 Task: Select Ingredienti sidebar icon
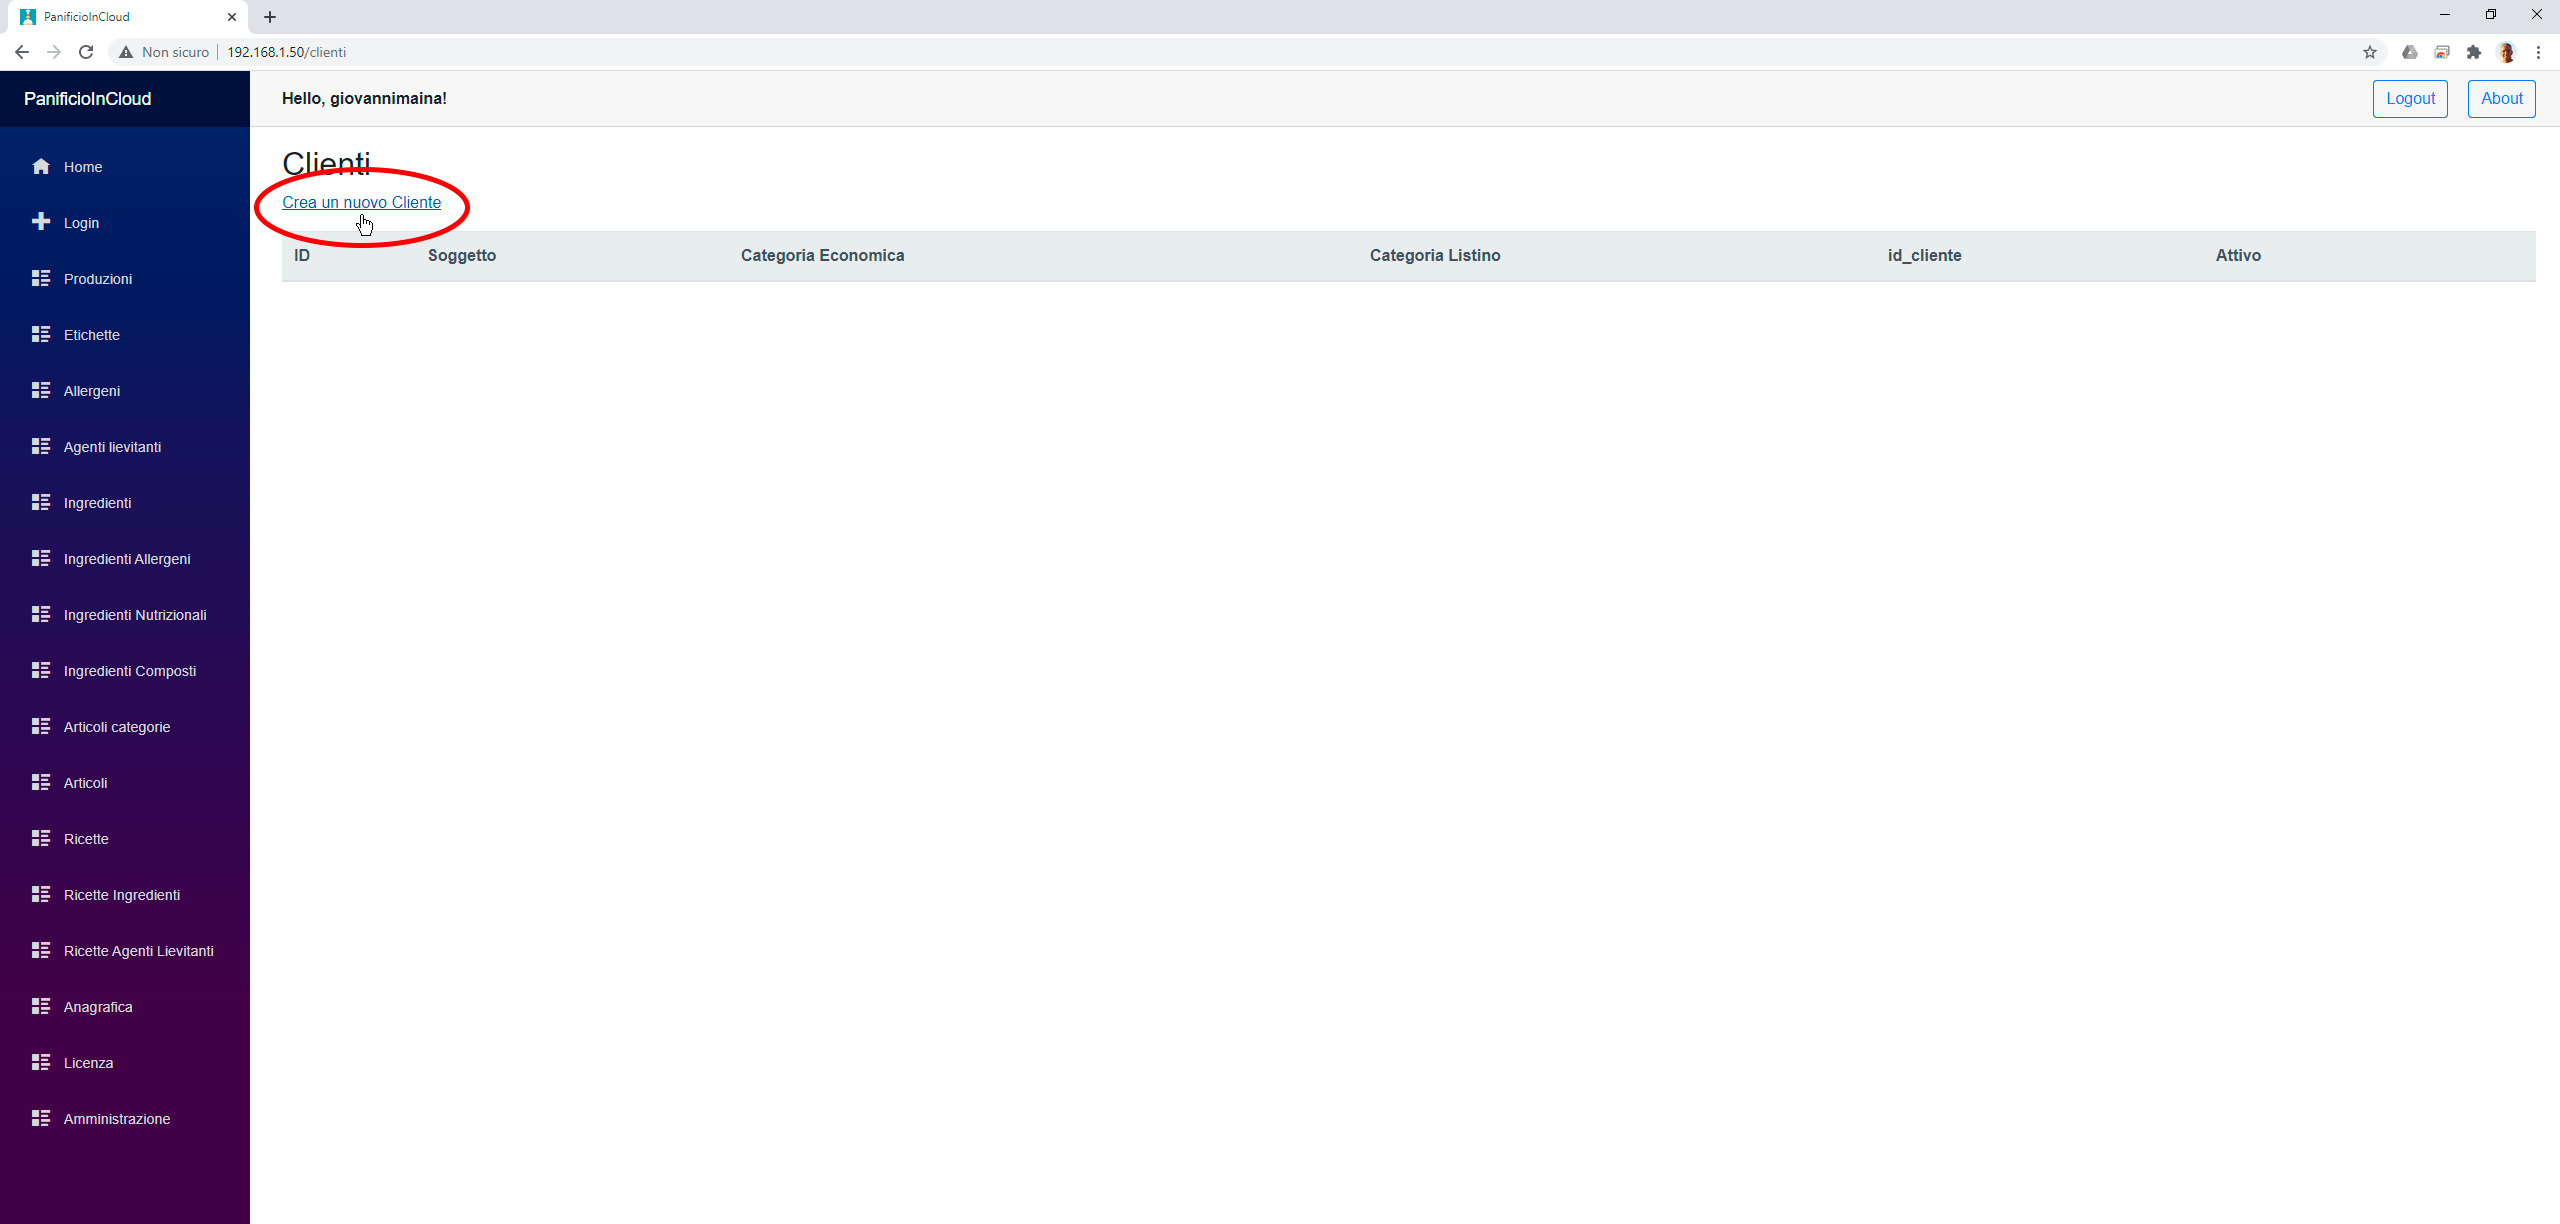41,503
